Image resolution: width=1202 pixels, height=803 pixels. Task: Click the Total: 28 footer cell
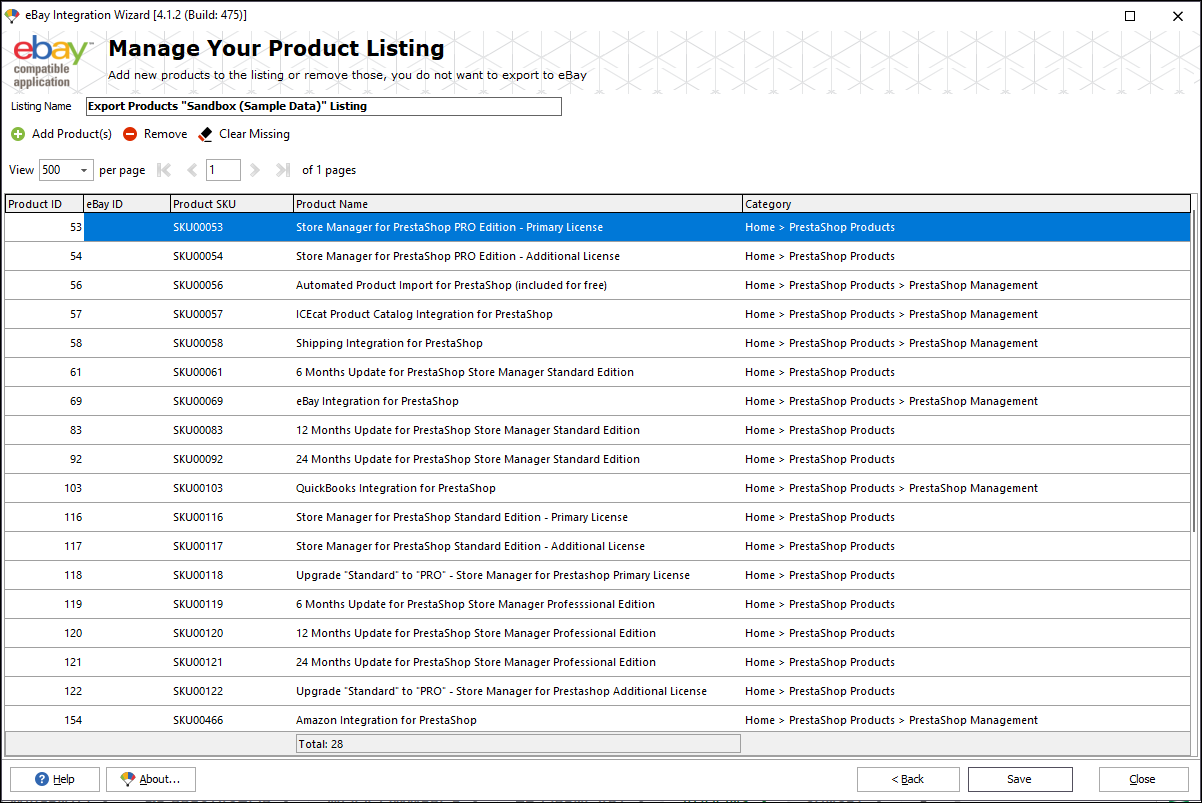pyautogui.click(x=517, y=744)
